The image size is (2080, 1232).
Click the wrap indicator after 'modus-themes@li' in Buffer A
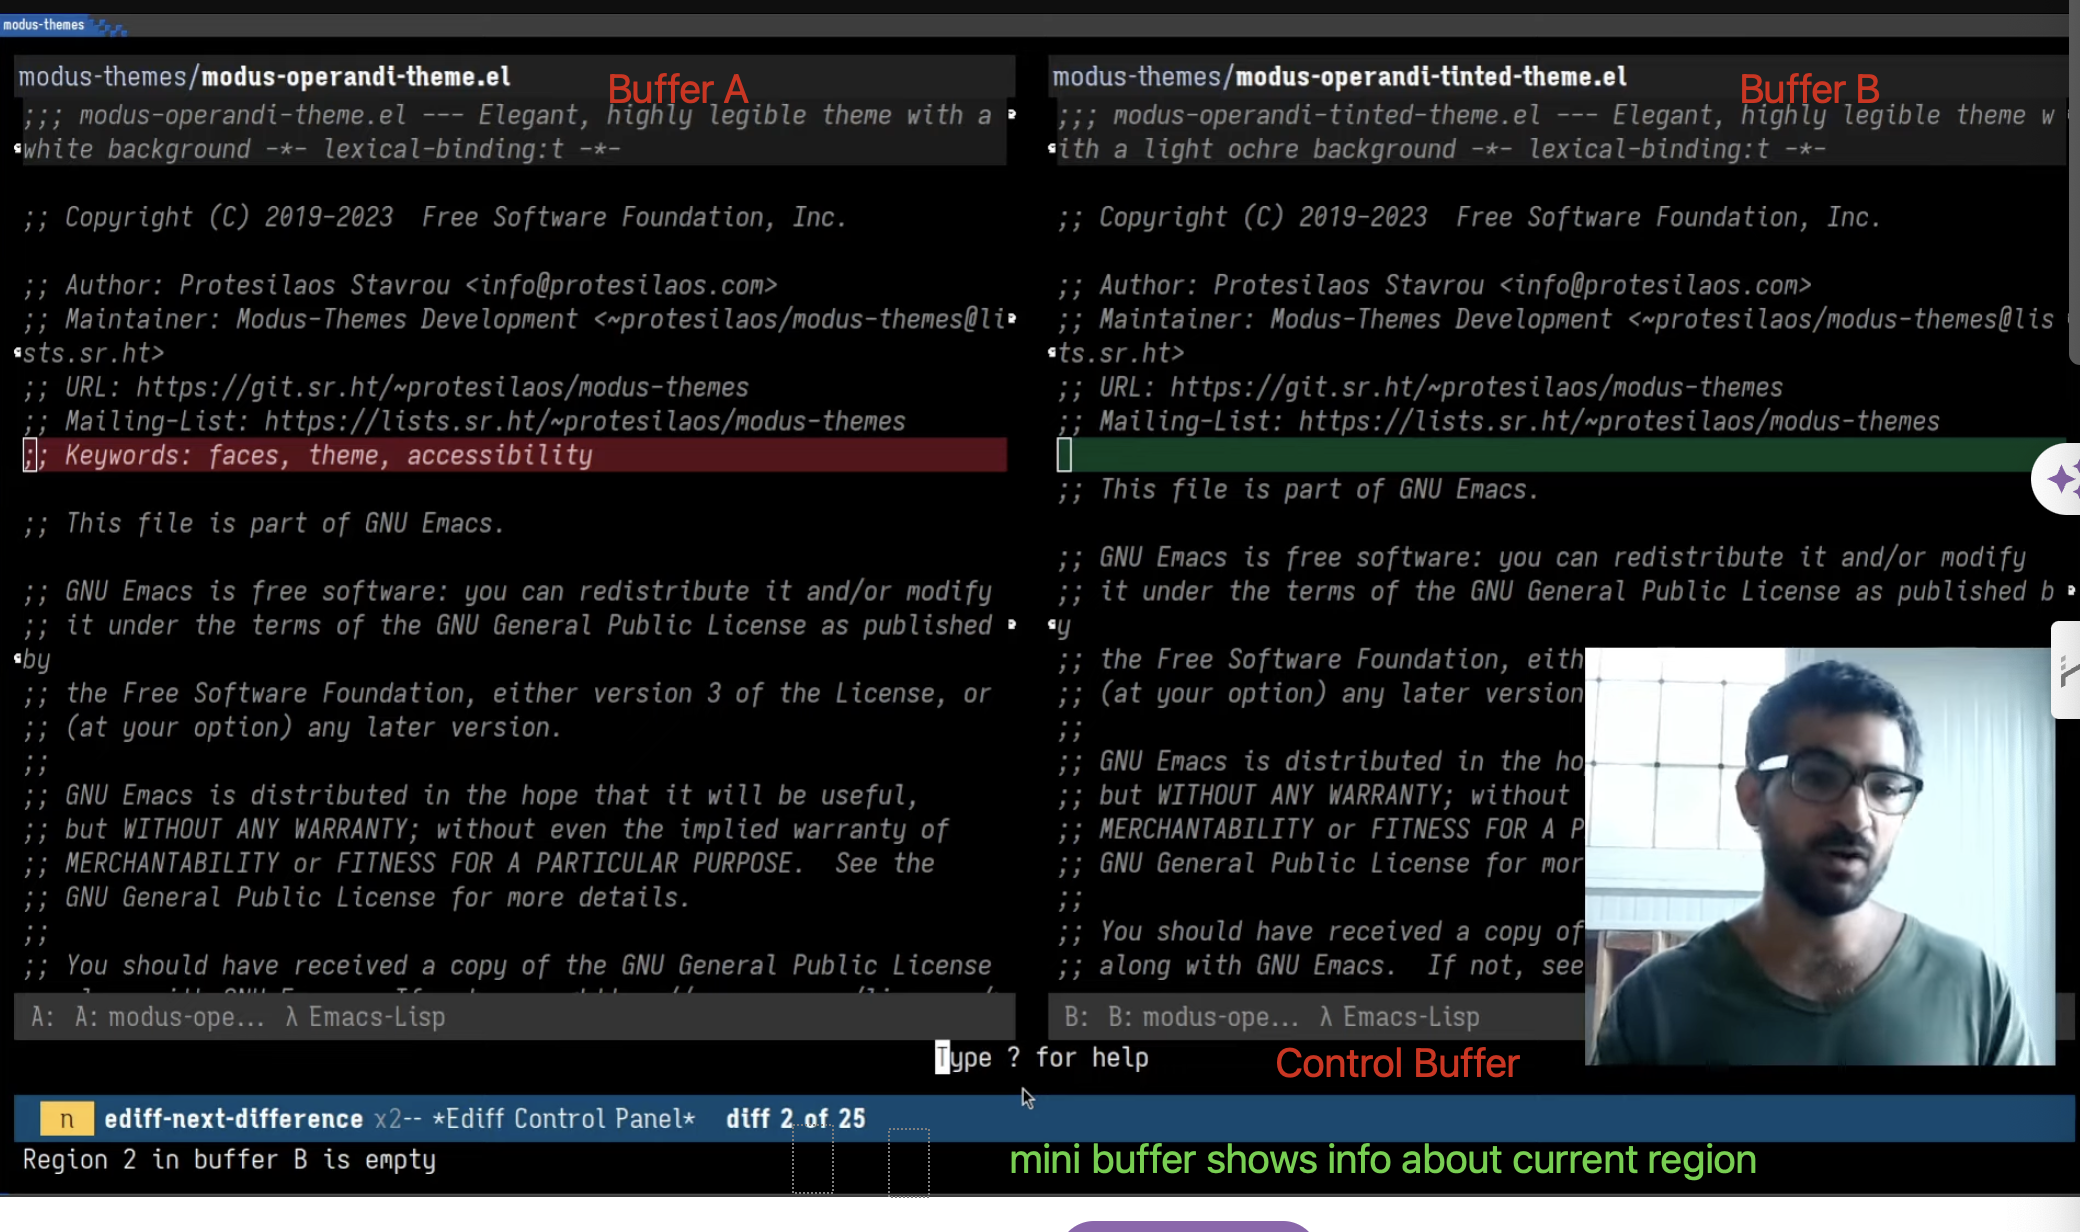[1012, 319]
